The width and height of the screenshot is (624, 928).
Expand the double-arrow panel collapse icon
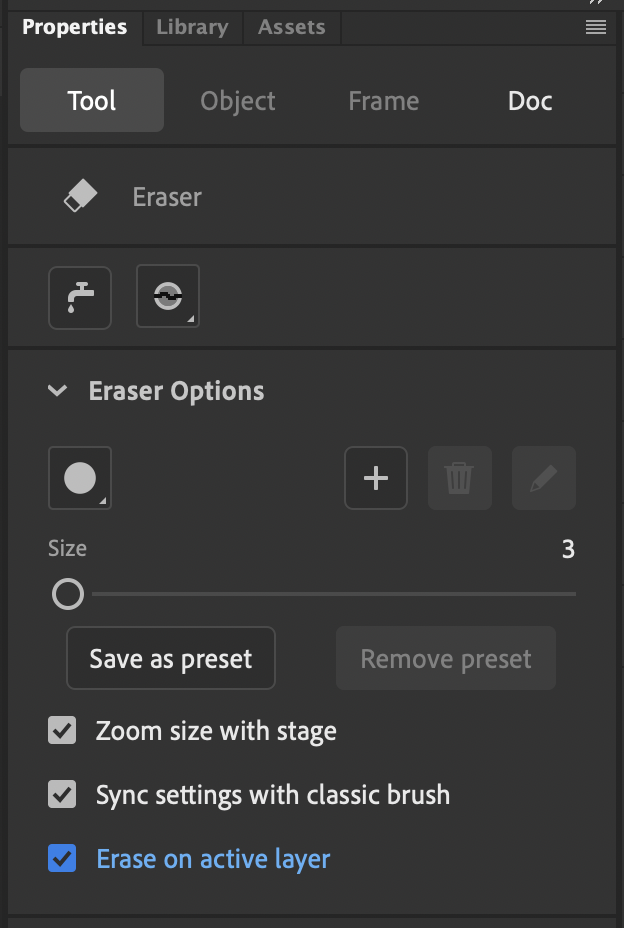click(596, 4)
